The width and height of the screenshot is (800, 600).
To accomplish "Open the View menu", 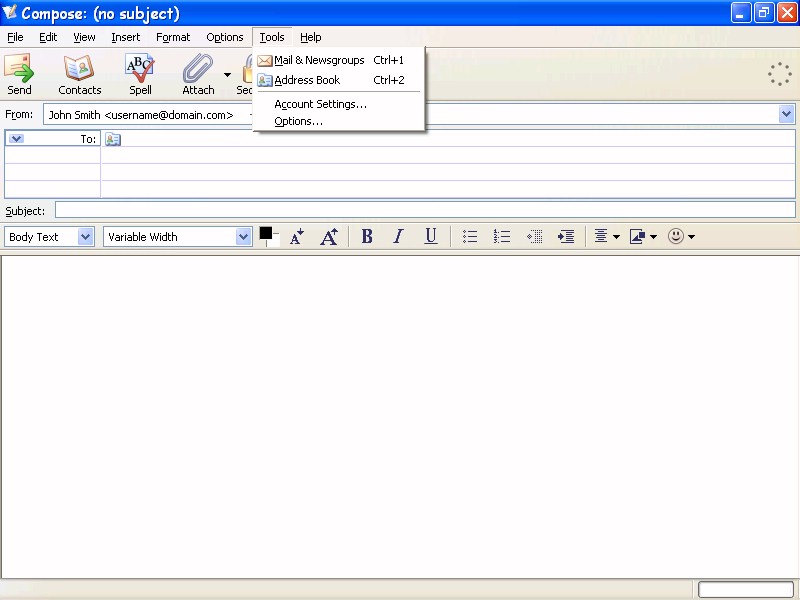I will tap(84, 37).
